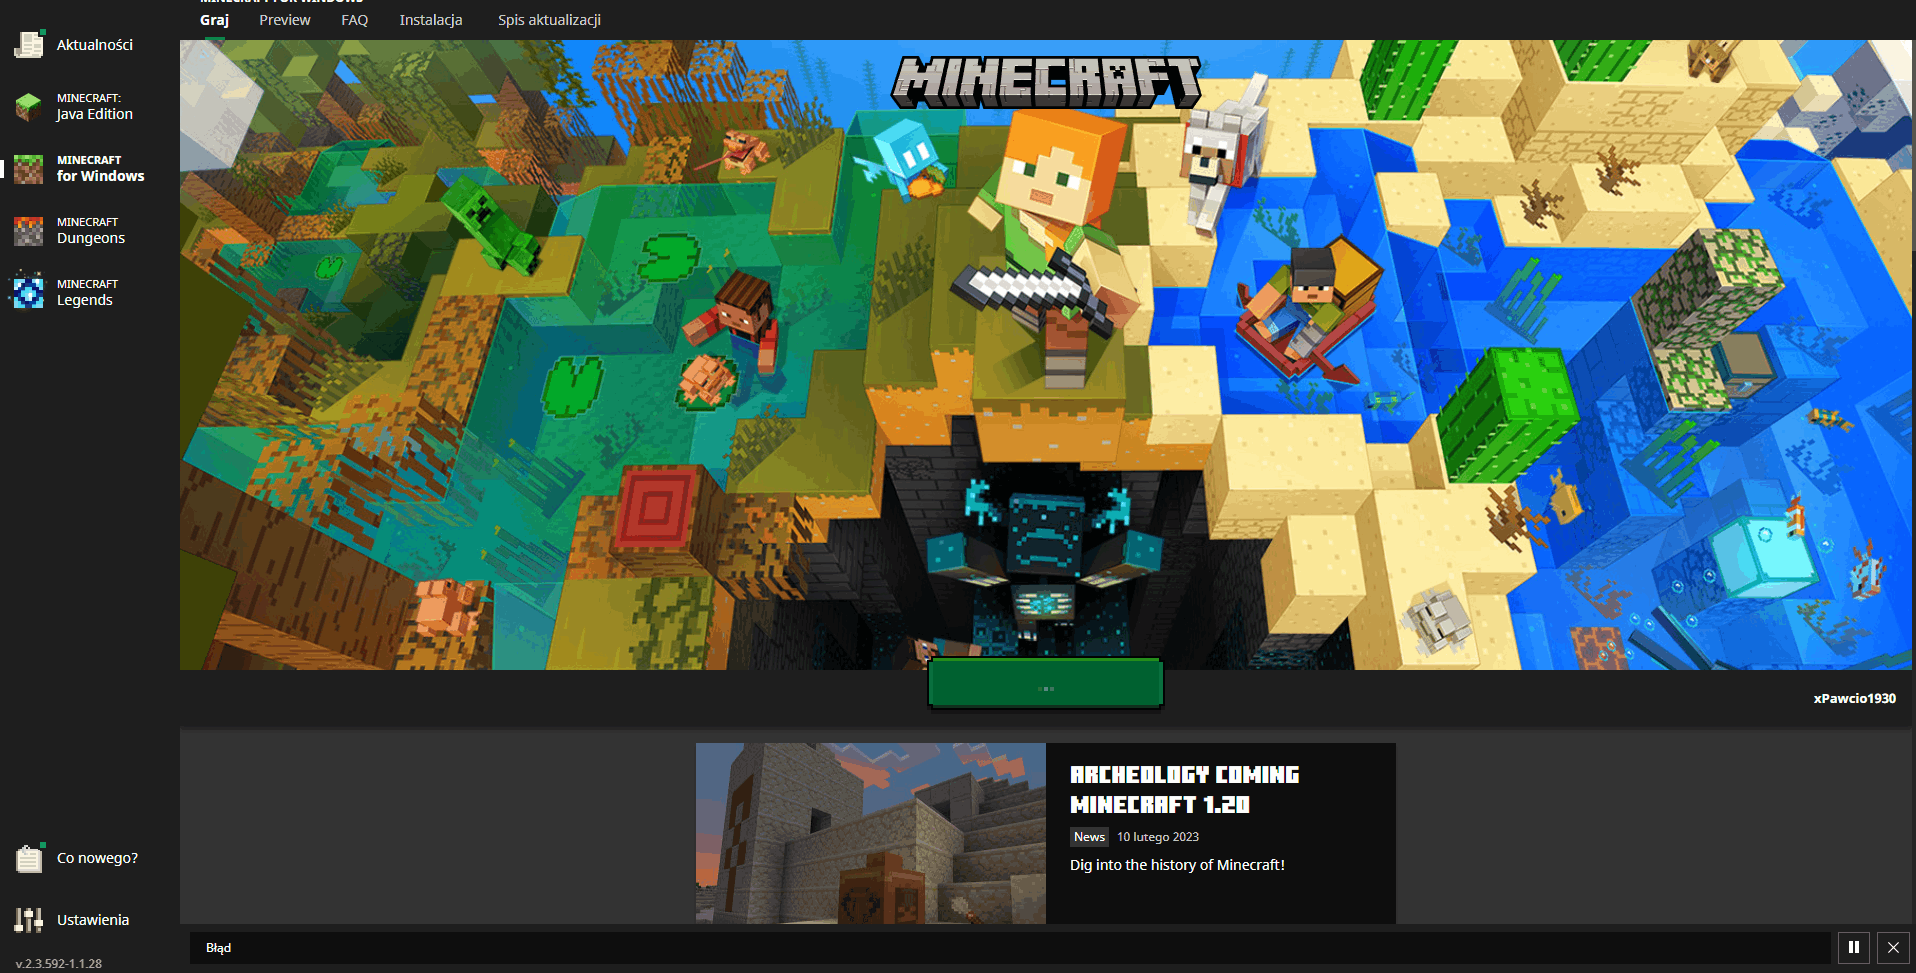Select Minecraft for Windows label in the sidebar
Screen dimensions: 1916x973
point(100,169)
